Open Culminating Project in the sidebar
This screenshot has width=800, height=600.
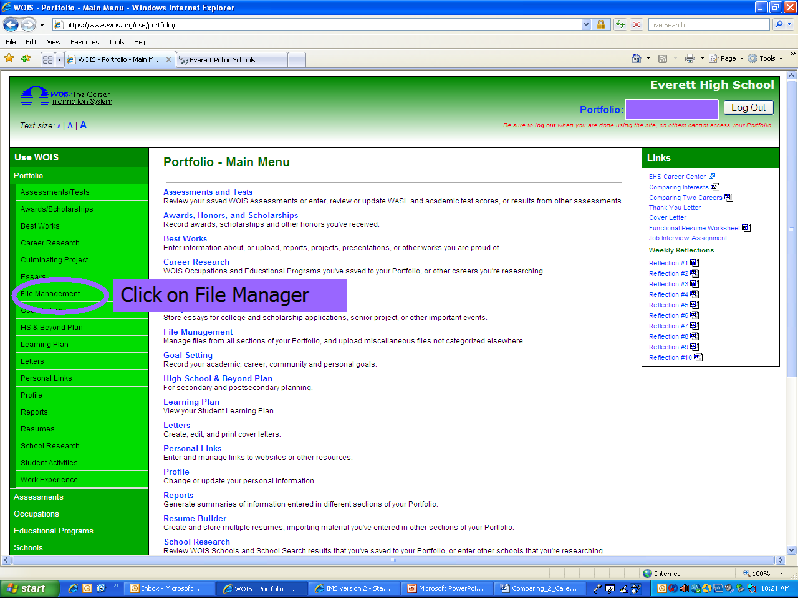(x=54, y=259)
